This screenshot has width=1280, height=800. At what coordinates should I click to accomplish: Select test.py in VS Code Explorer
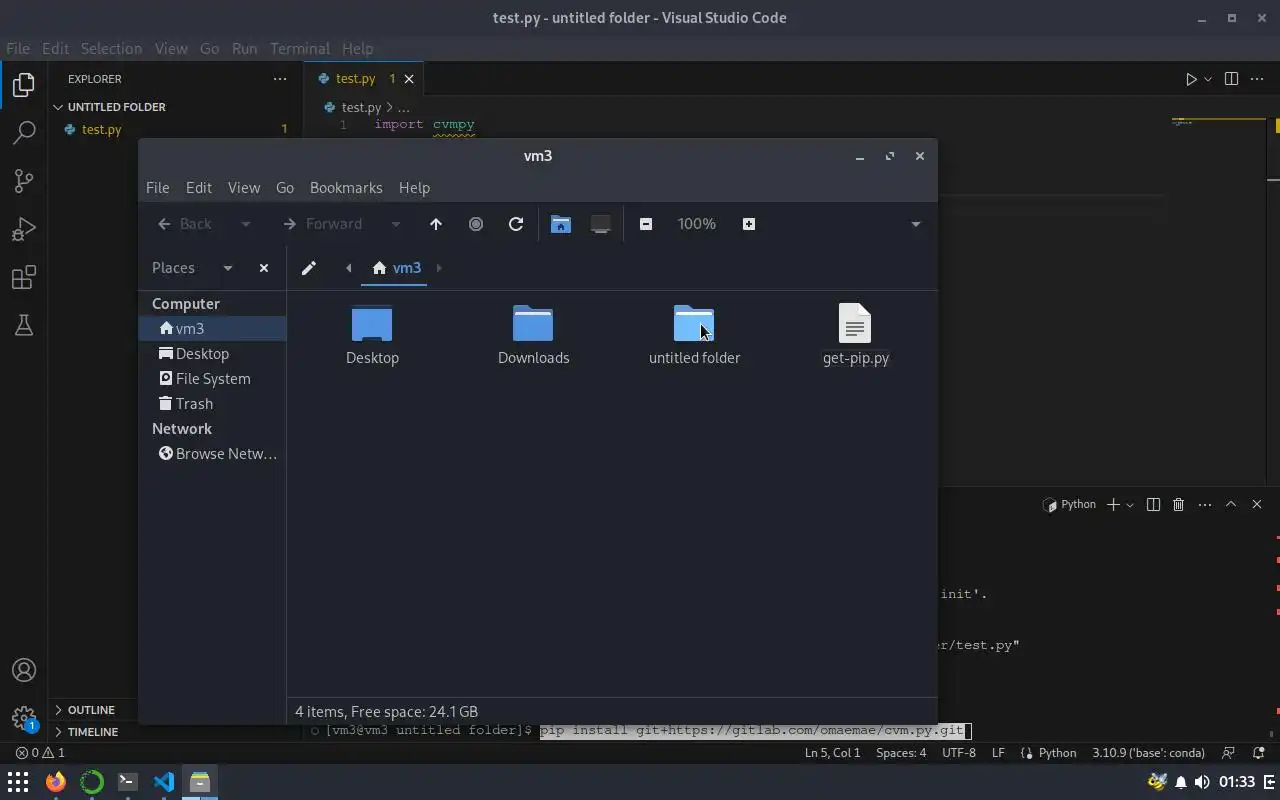click(101, 129)
